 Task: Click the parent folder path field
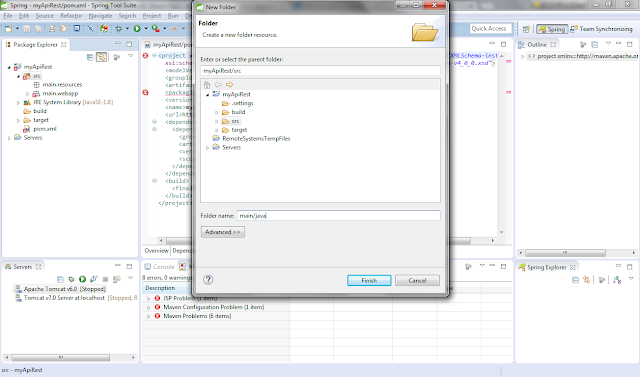click(x=320, y=71)
